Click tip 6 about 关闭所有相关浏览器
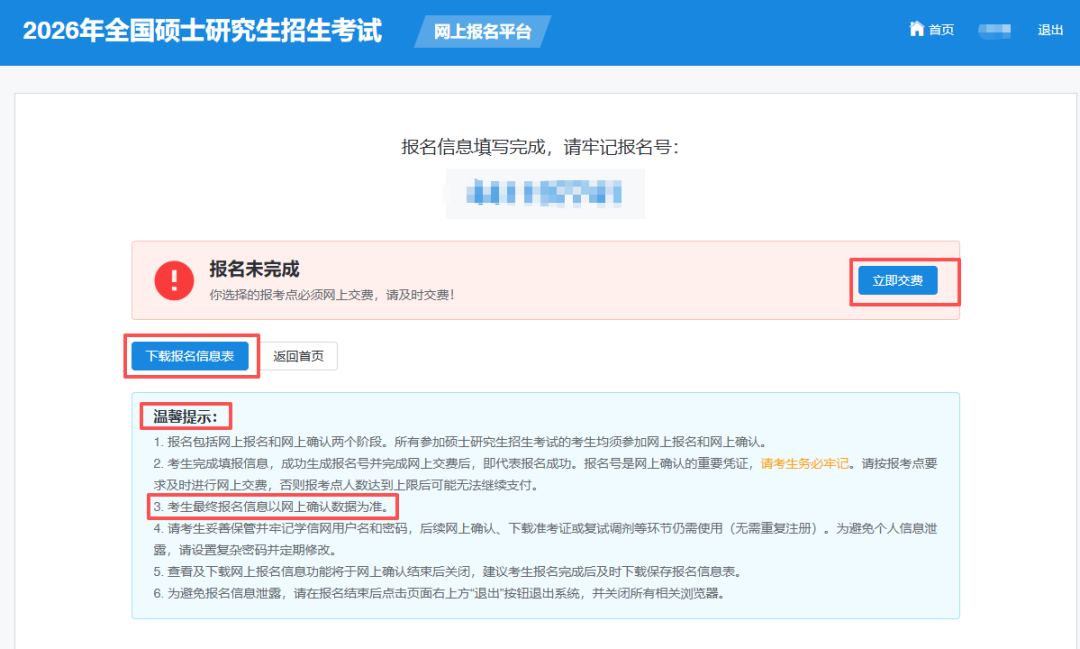The height and width of the screenshot is (649, 1080). 438,593
